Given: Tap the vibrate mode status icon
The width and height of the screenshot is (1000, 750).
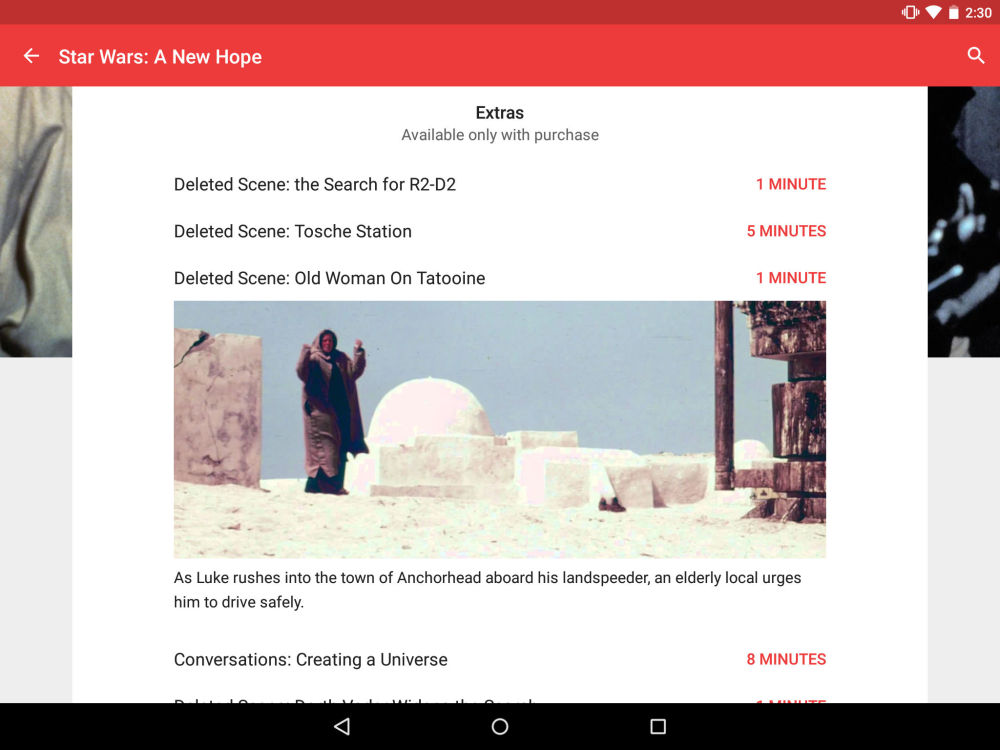Looking at the screenshot, I should click(910, 13).
